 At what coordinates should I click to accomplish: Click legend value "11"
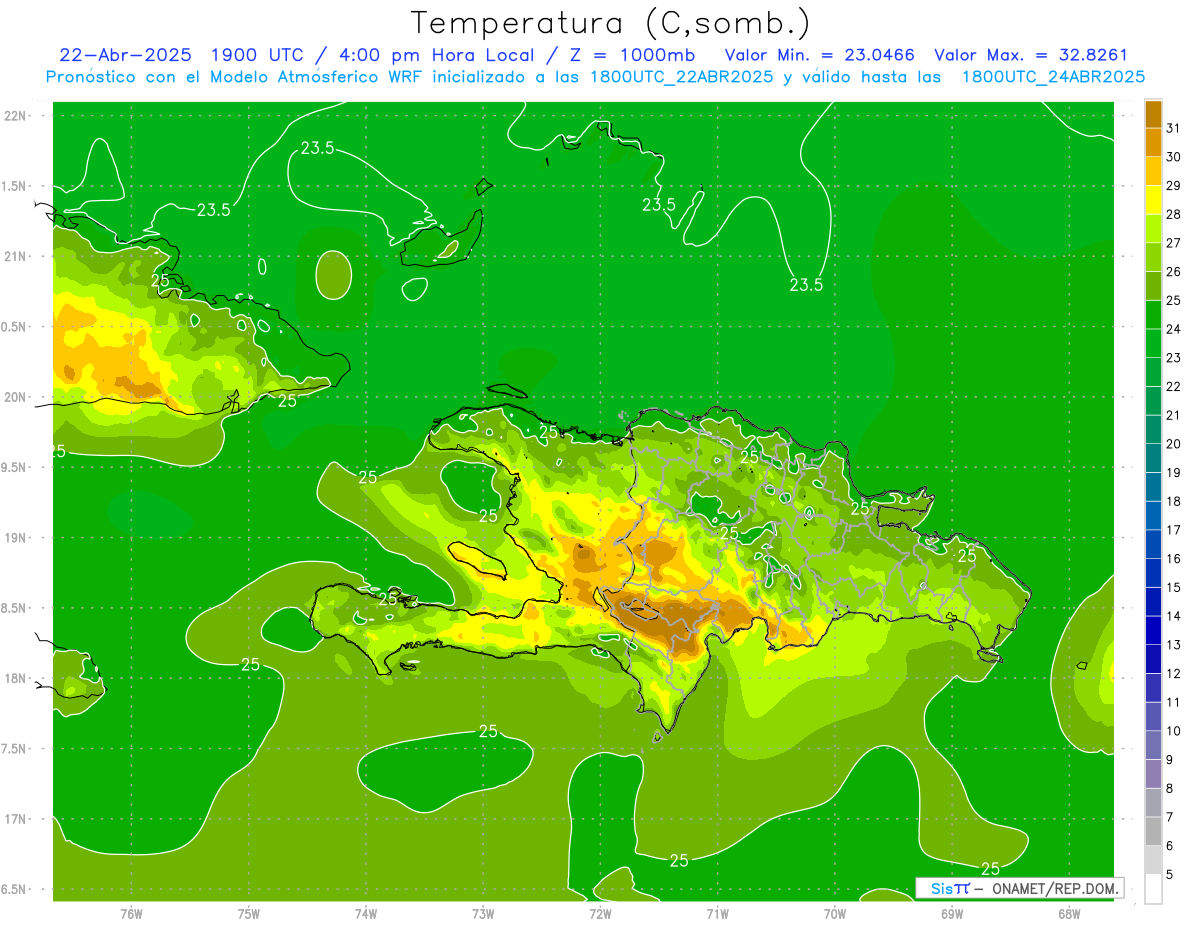(1173, 703)
